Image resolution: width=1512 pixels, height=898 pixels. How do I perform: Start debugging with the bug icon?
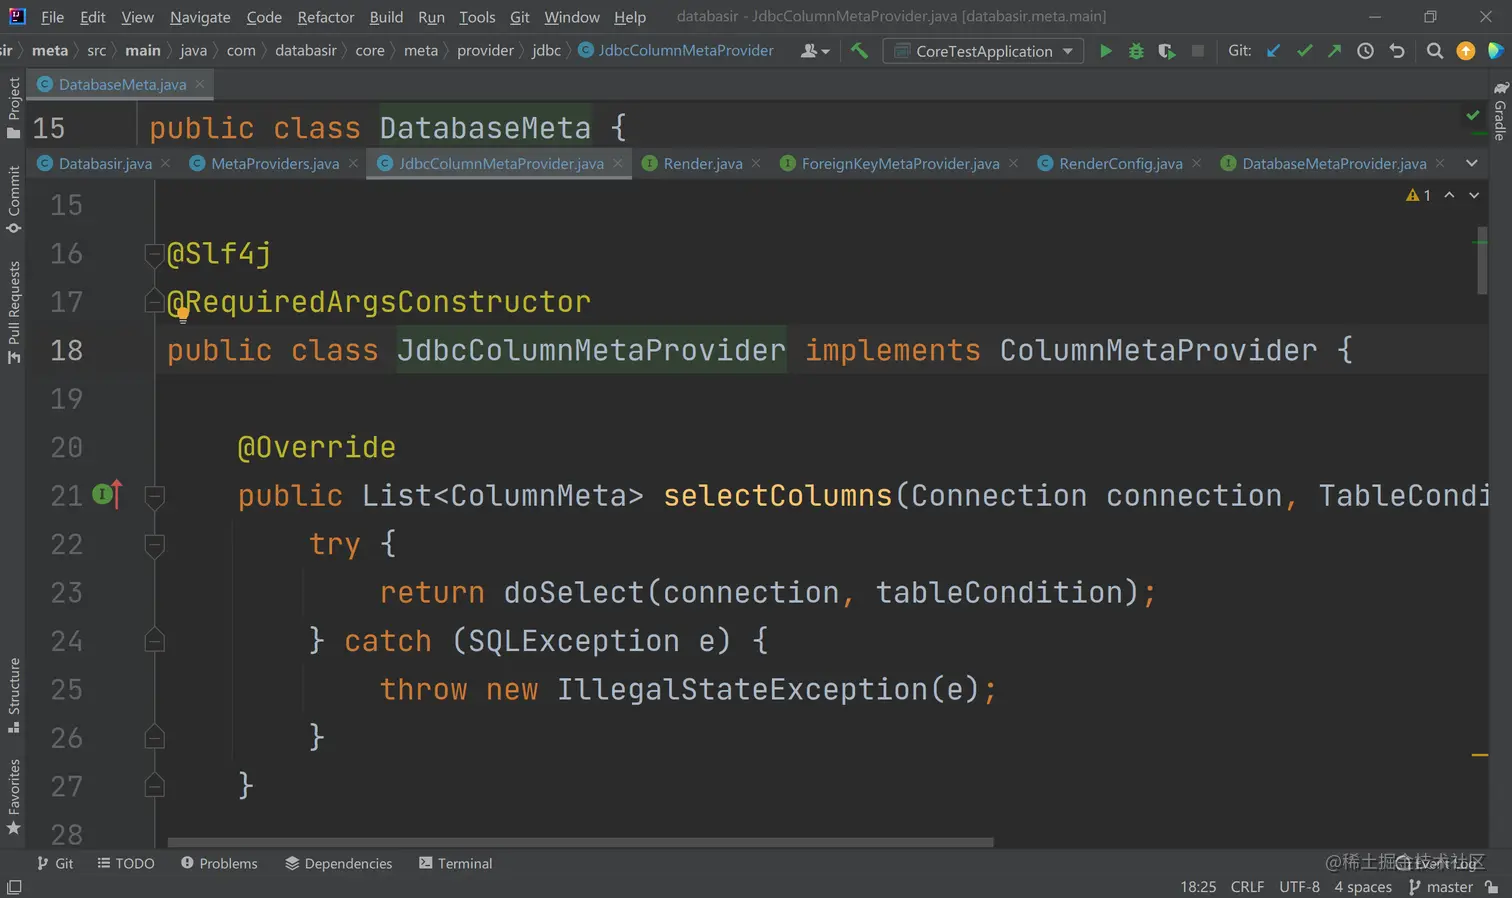[1136, 51]
